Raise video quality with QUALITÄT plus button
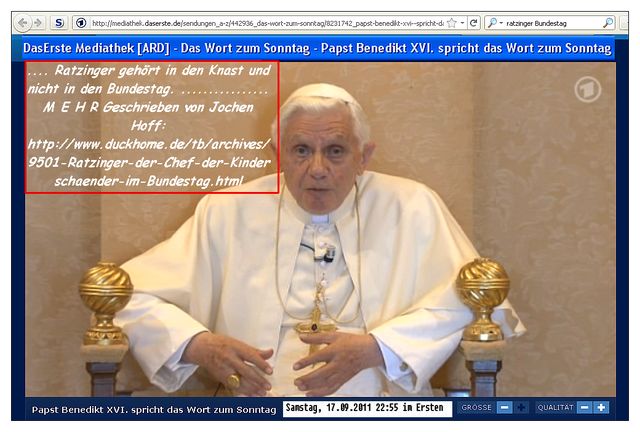 (x=601, y=408)
